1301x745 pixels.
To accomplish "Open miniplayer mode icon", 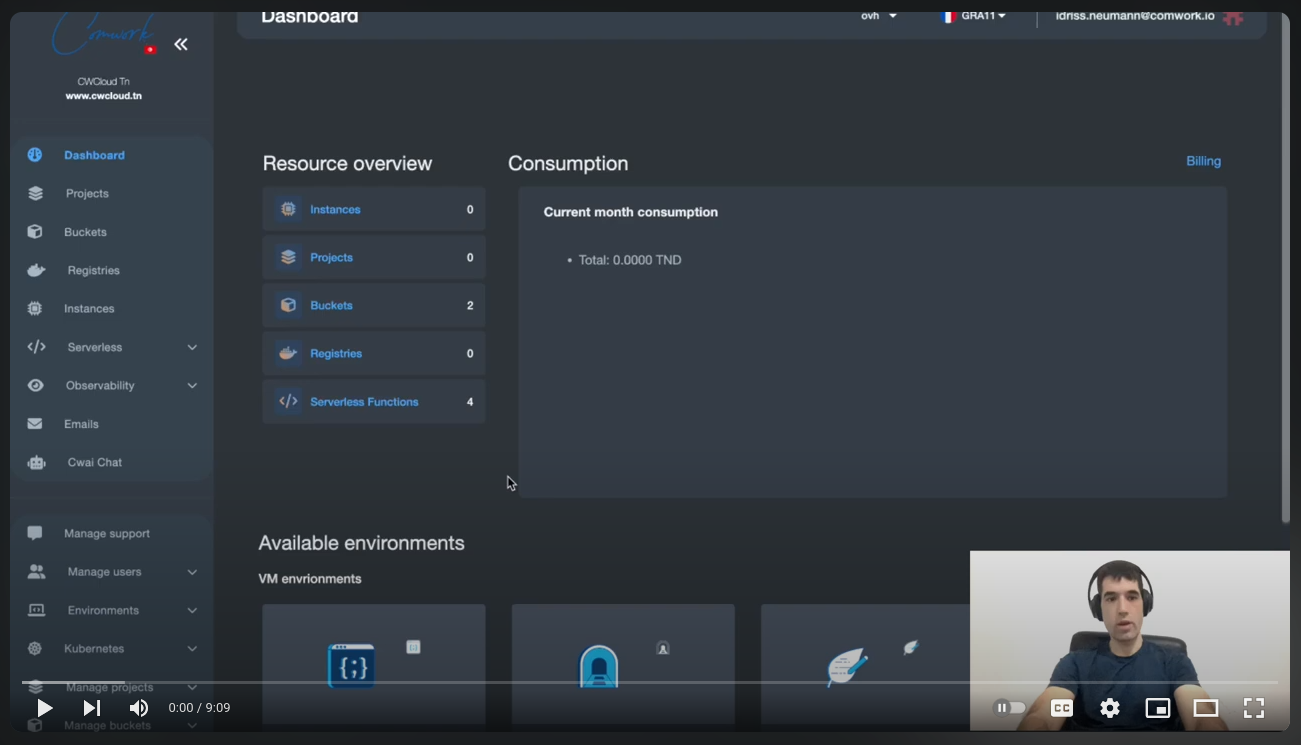I will tap(1158, 708).
